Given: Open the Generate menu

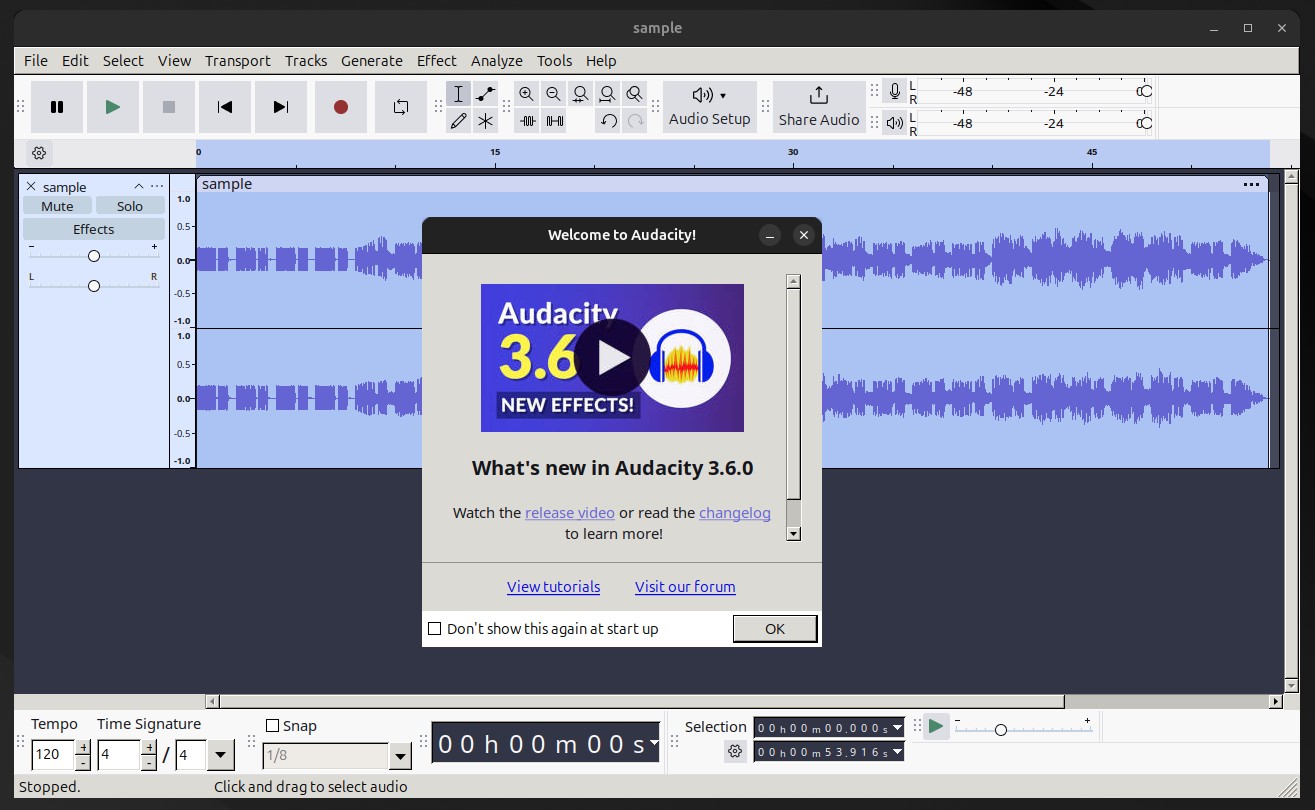Looking at the screenshot, I should (x=372, y=61).
